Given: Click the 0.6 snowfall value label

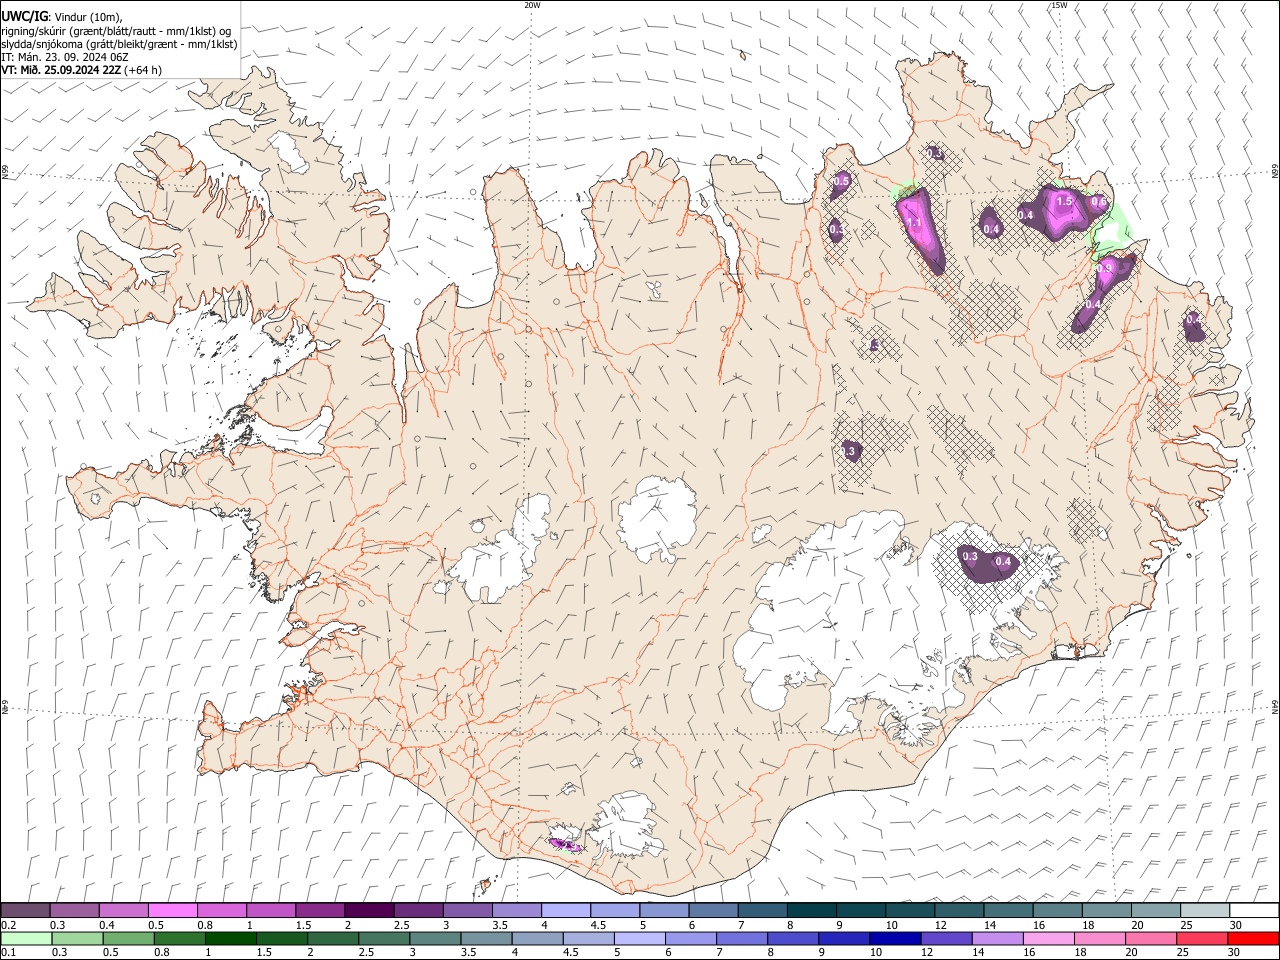Looking at the screenshot, I should 1098,203.
